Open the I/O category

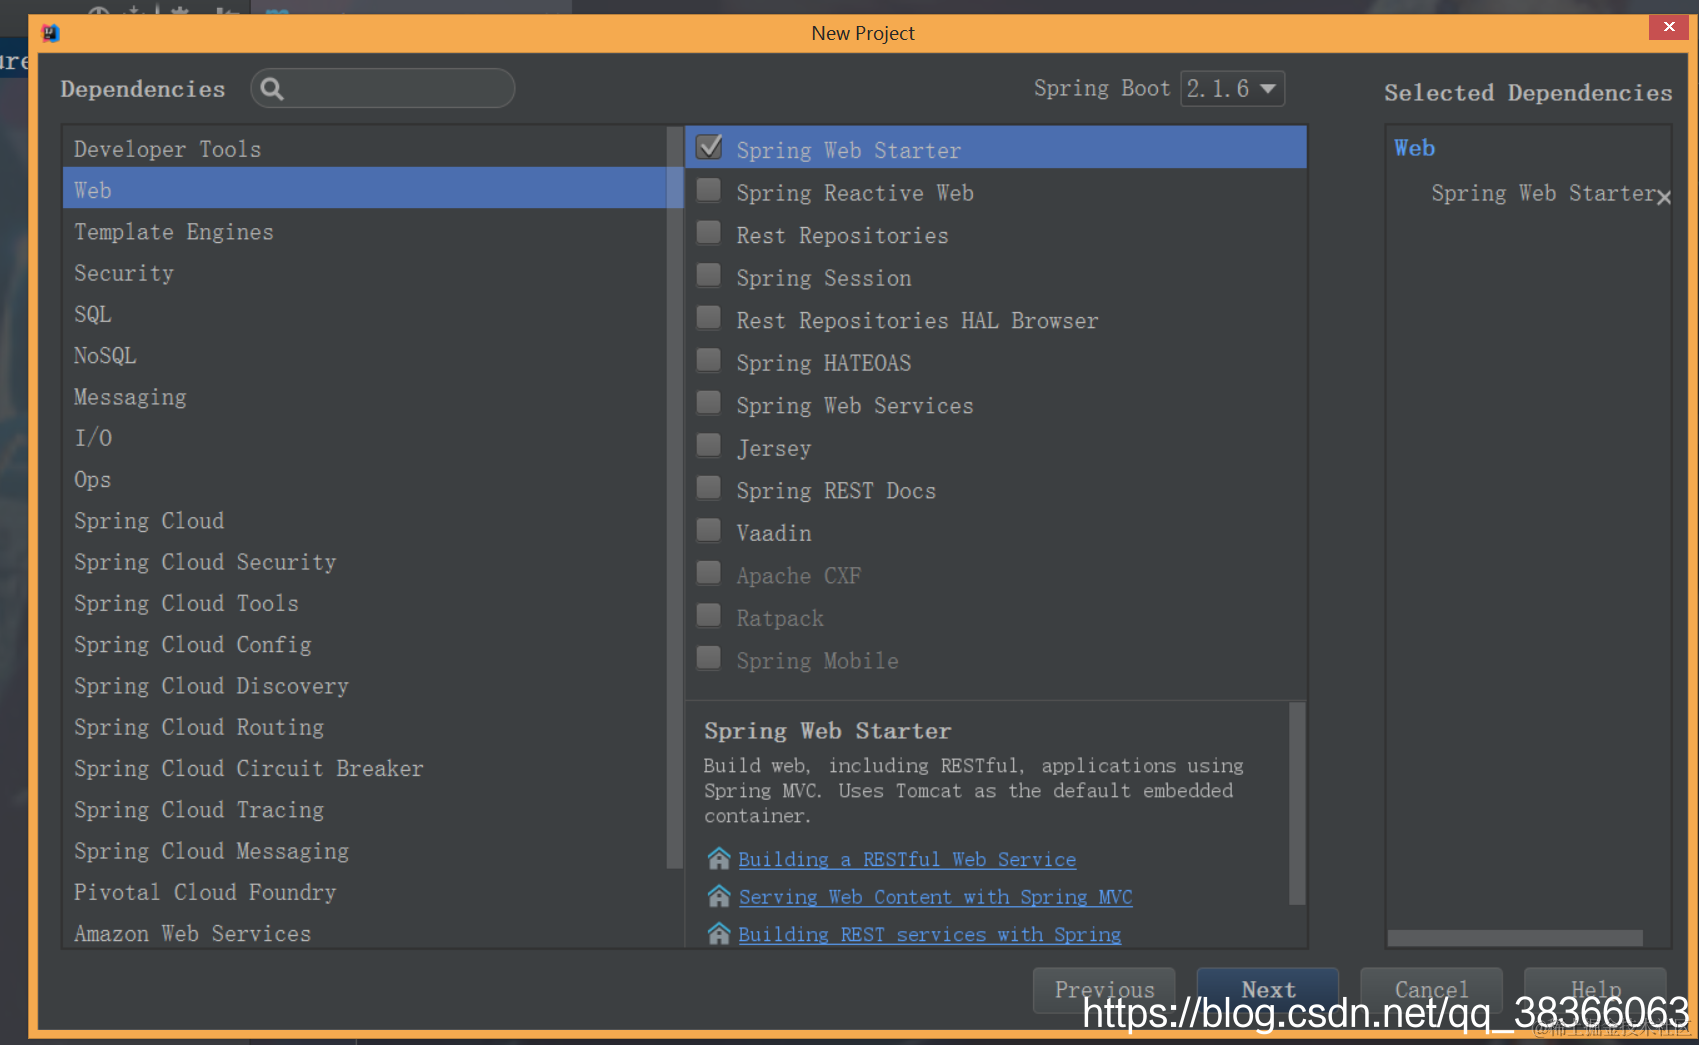[364, 438]
